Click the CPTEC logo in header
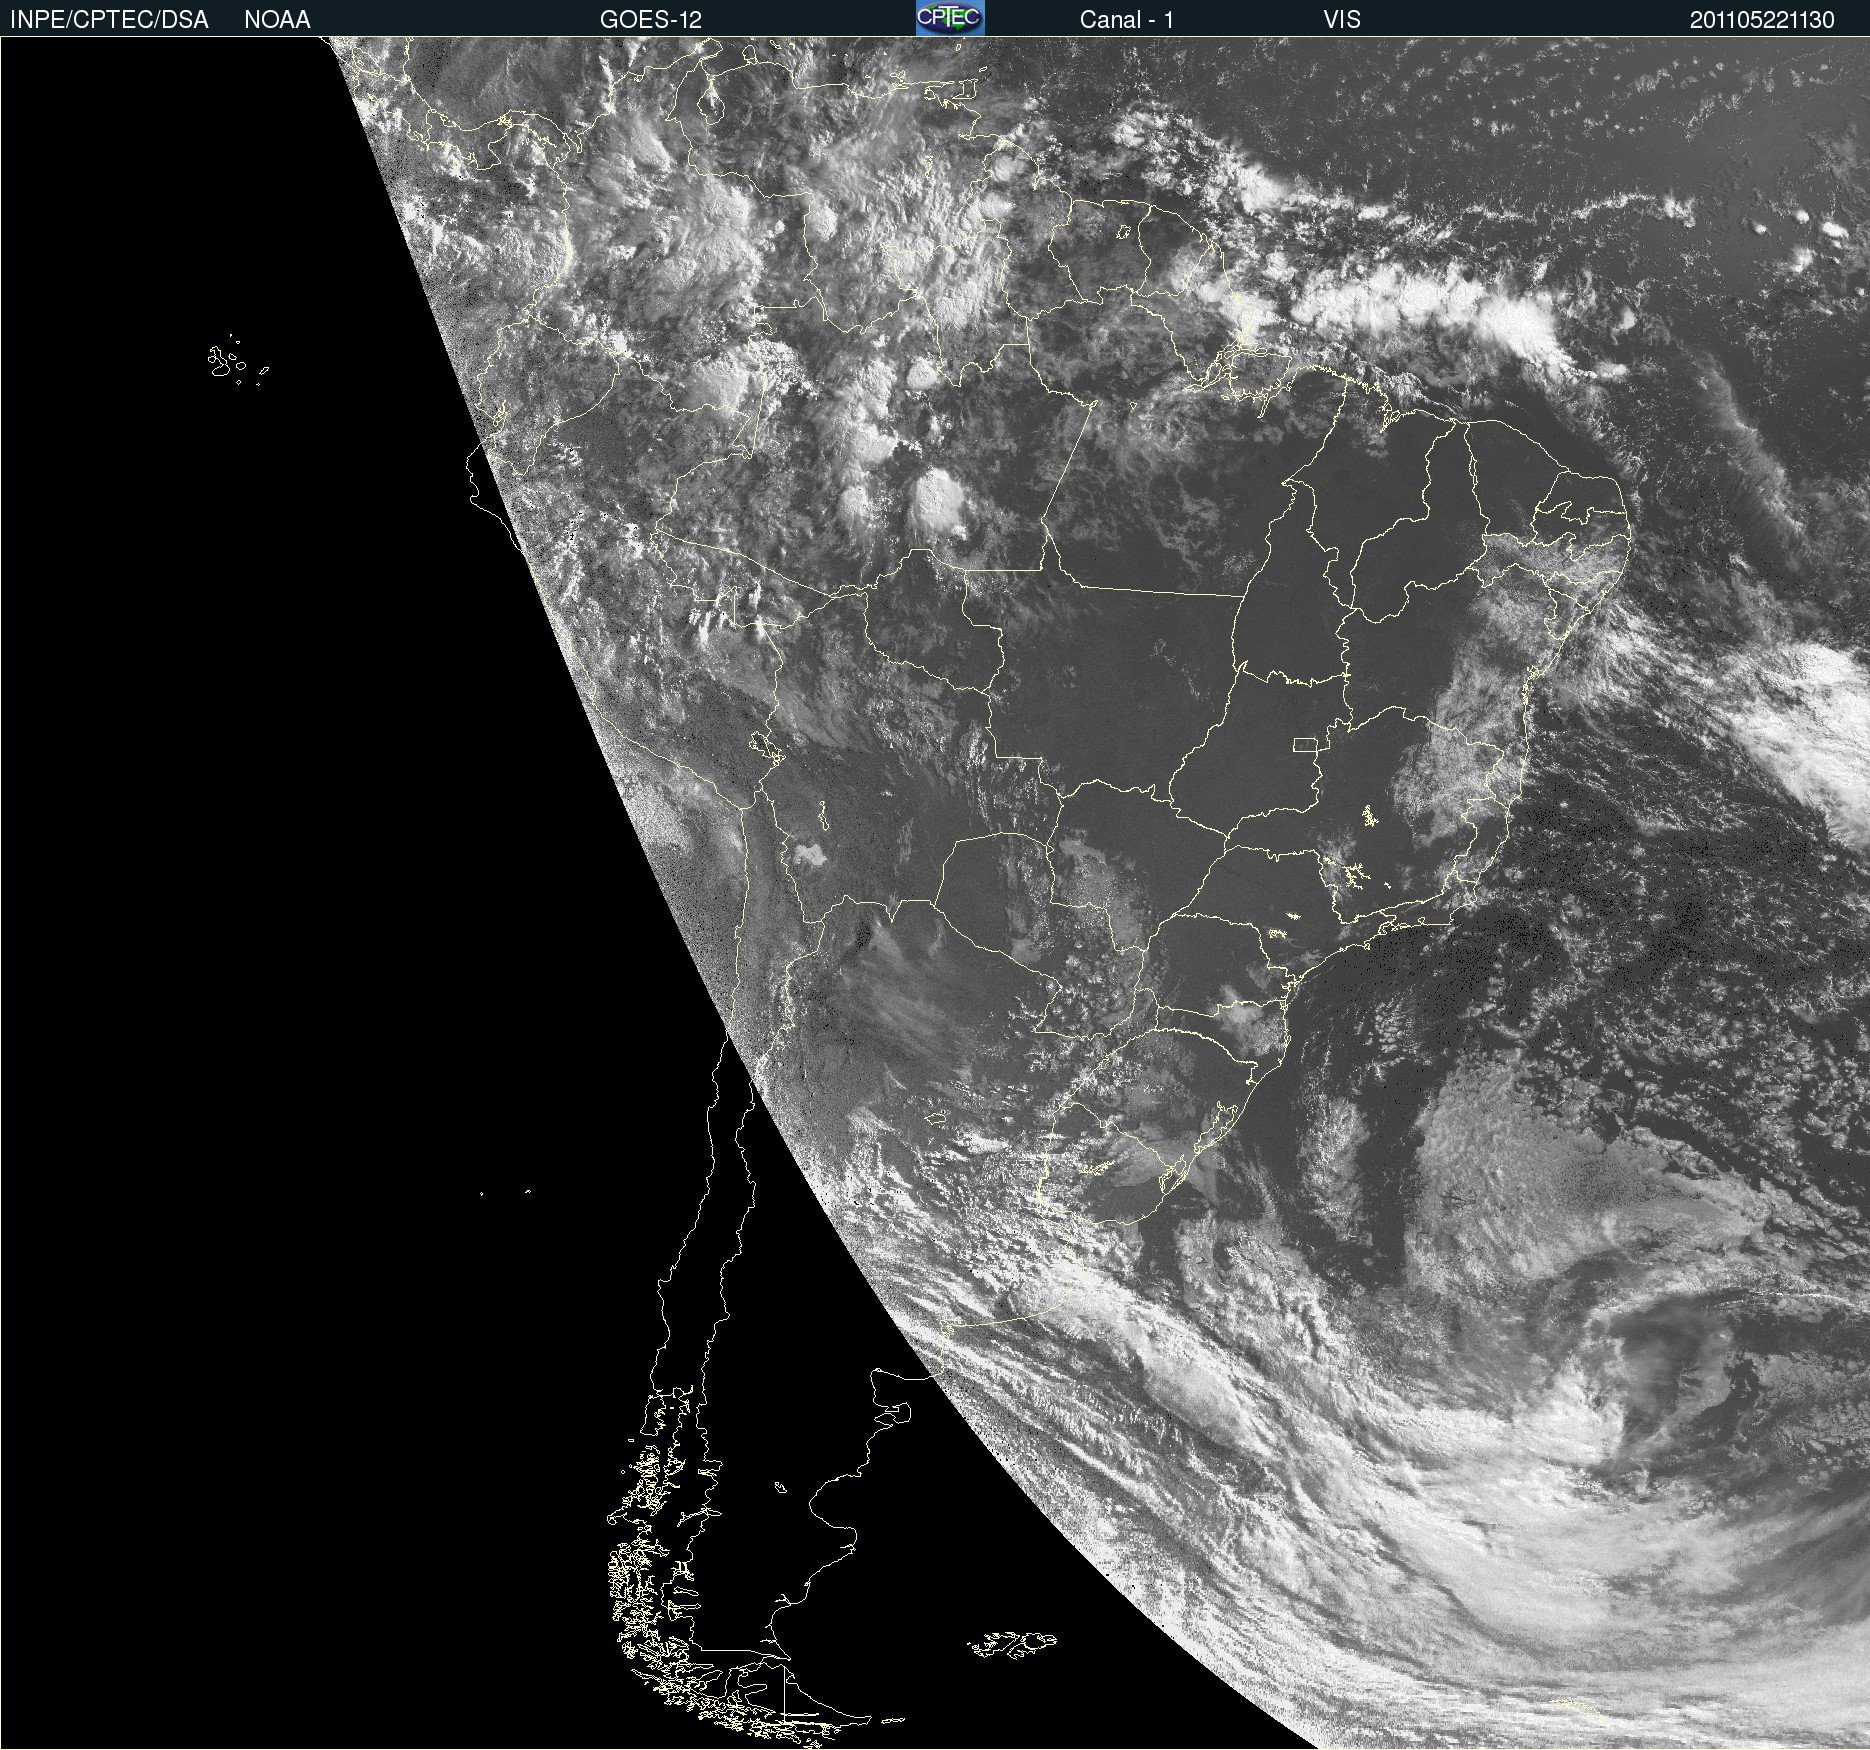Image resolution: width=1870 pixels, height=1750 pixels. (950, 18)
